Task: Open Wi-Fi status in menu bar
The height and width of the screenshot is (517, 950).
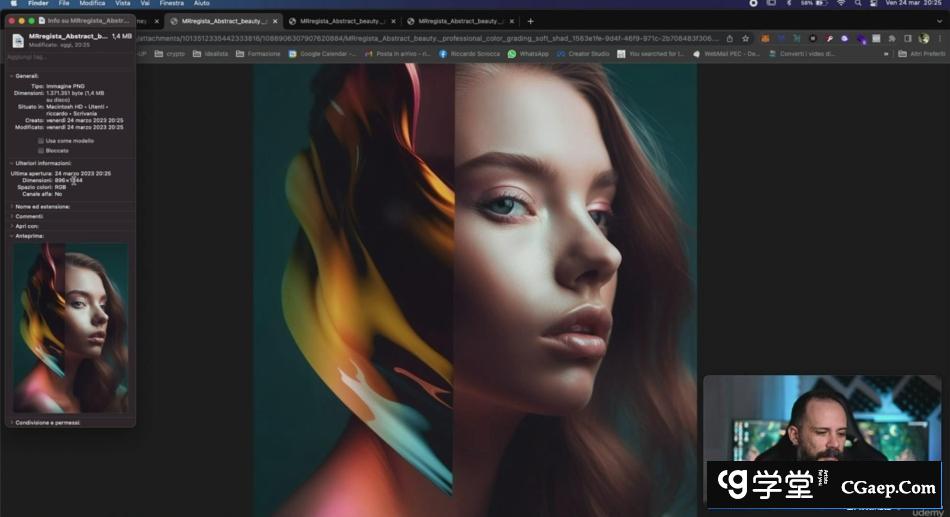Action: coord(840,4)
